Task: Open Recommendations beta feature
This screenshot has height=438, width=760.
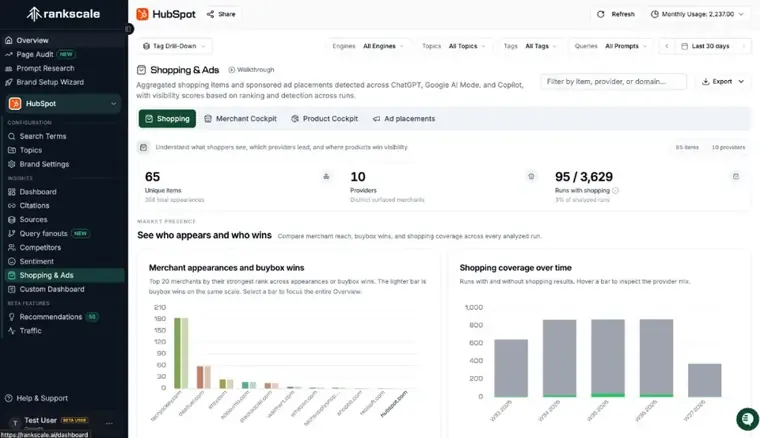Action: pyautogui.click(x=50, y=317)
